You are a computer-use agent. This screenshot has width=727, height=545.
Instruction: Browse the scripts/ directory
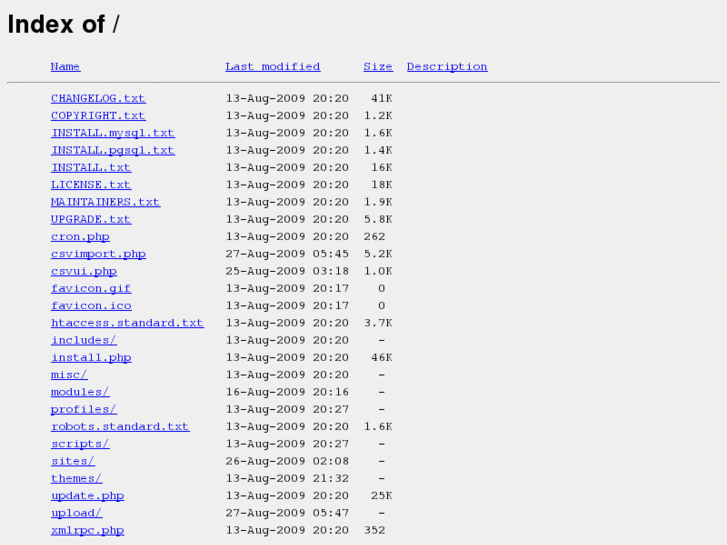point(80,444)
